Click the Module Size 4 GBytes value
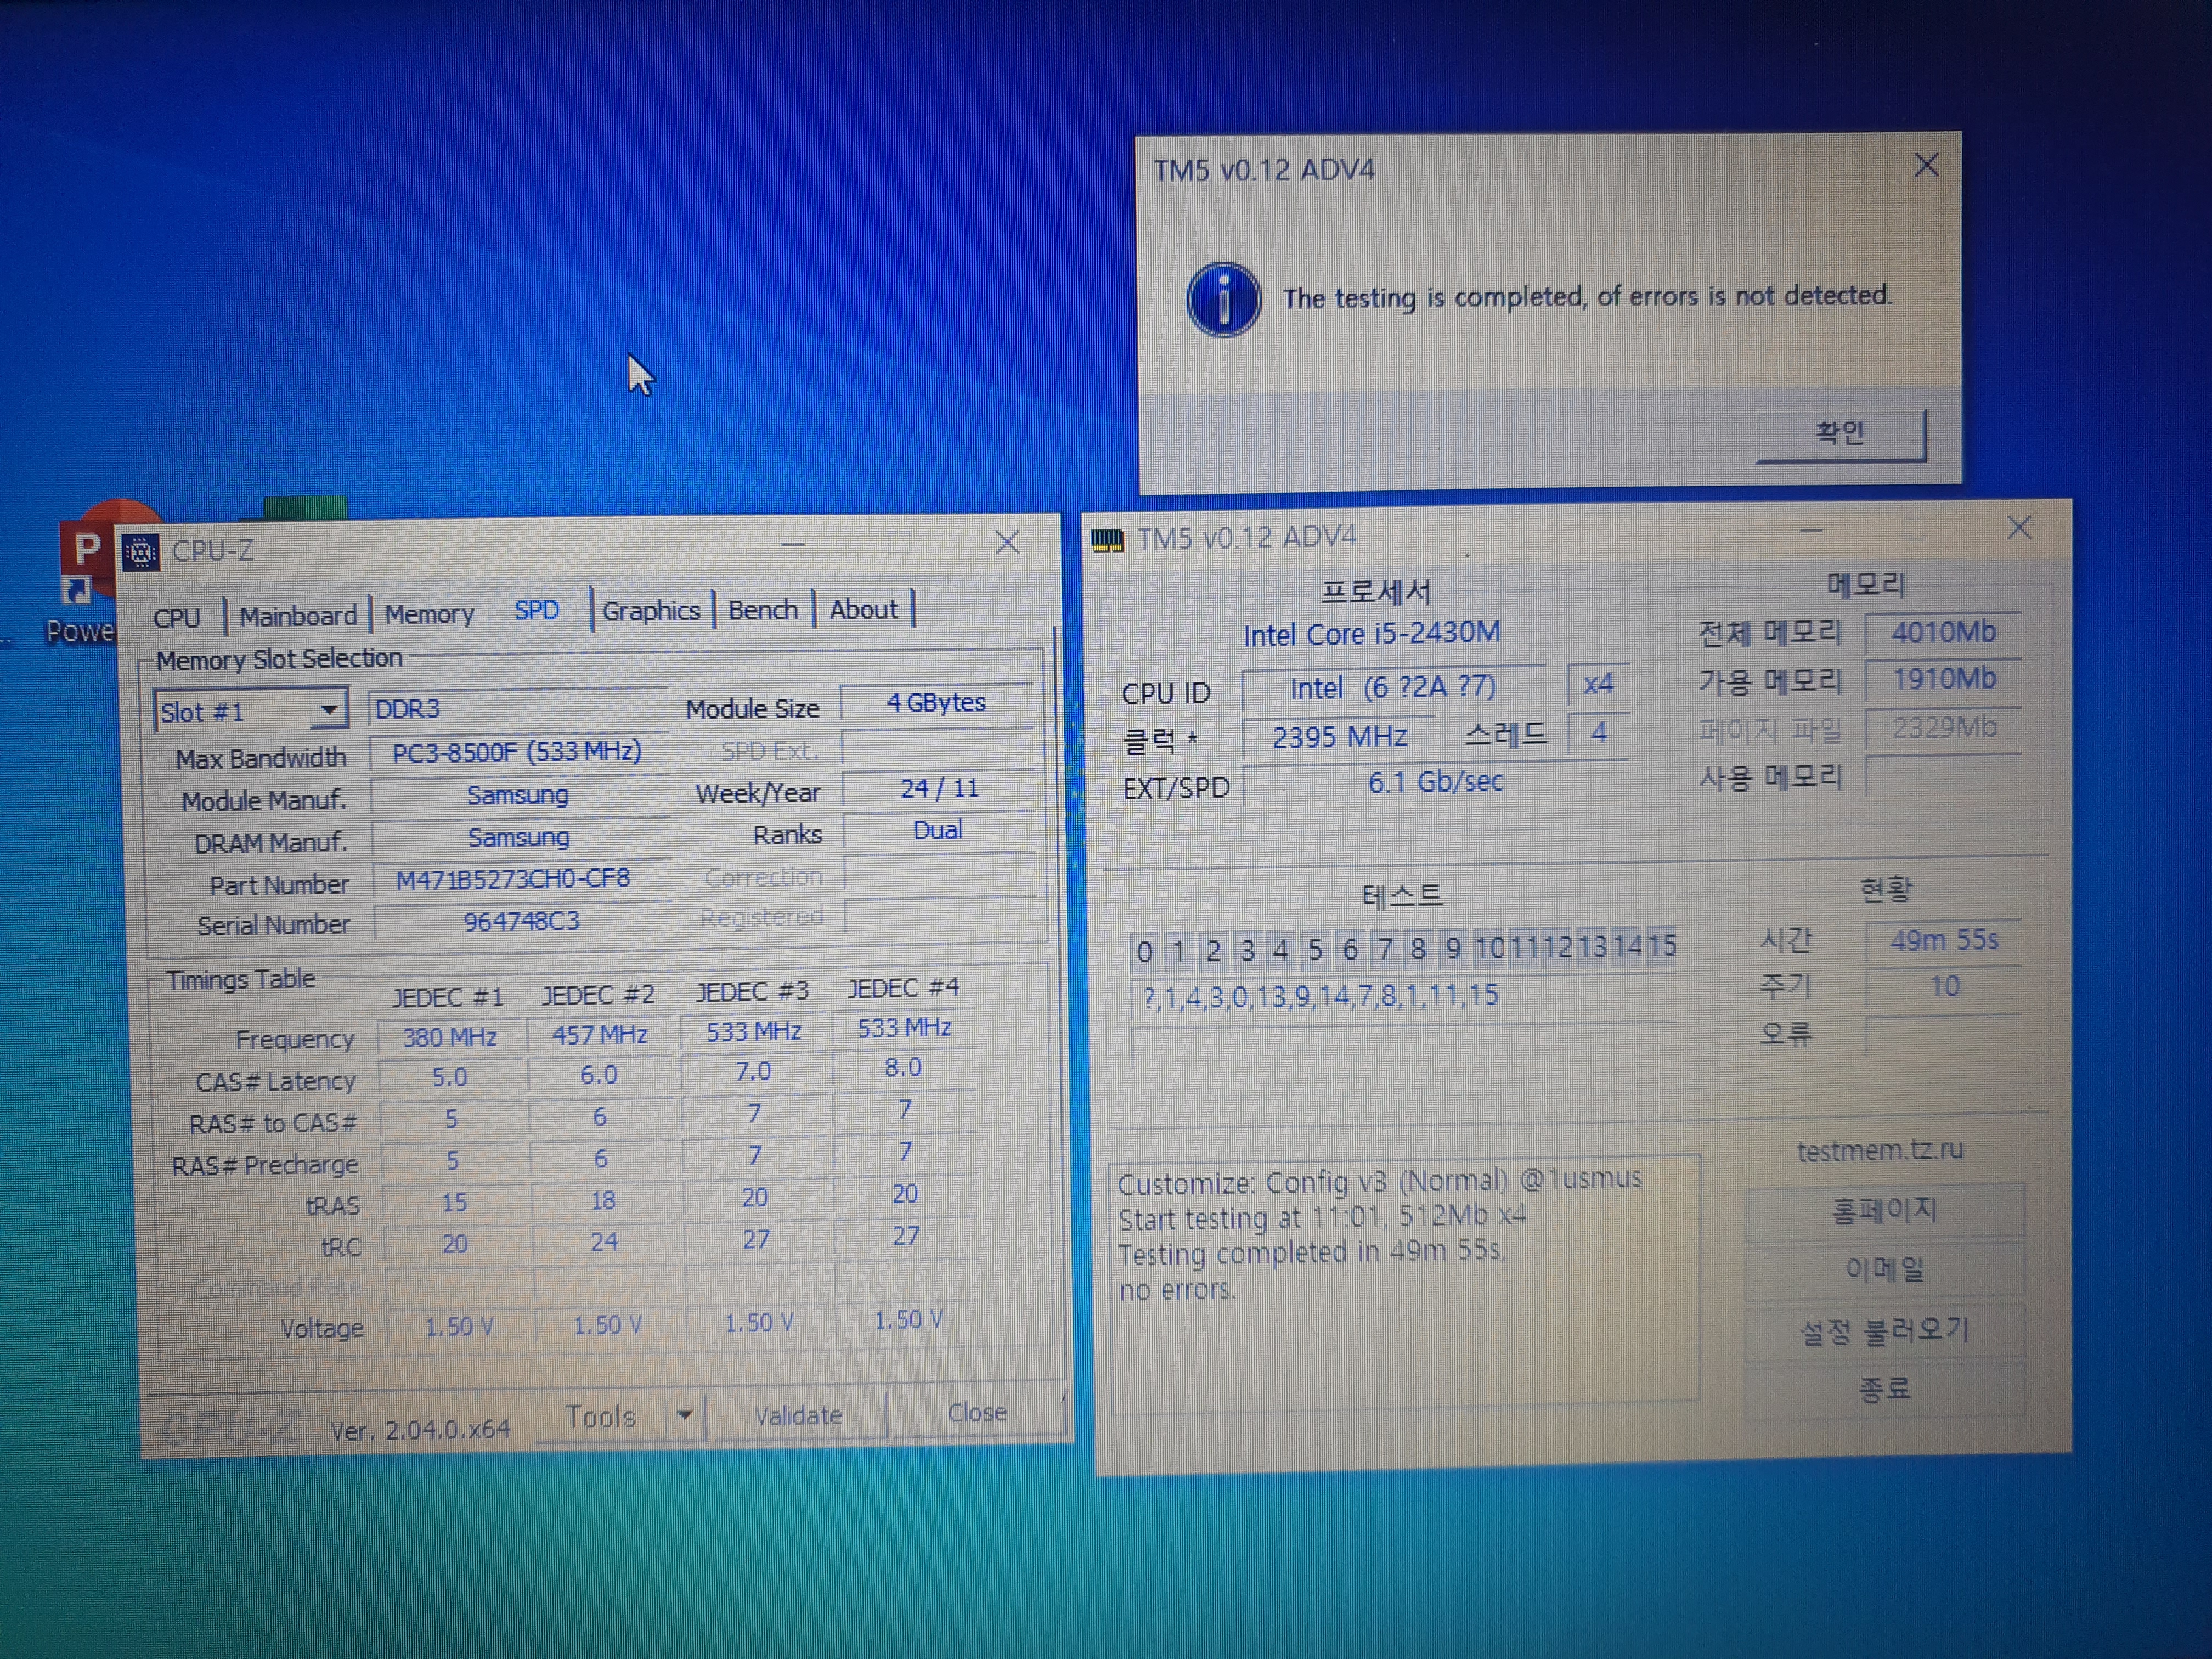 point(936,702)
